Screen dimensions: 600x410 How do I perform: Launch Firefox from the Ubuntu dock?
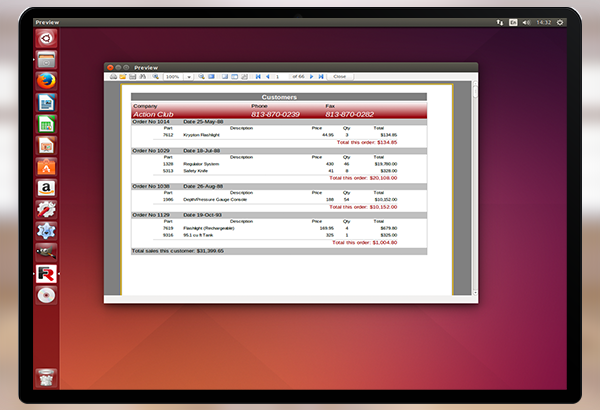pos(47,81)
